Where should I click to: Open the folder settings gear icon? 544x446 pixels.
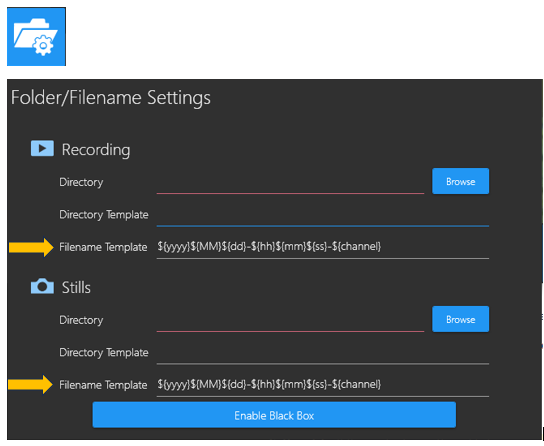[36, 37]
